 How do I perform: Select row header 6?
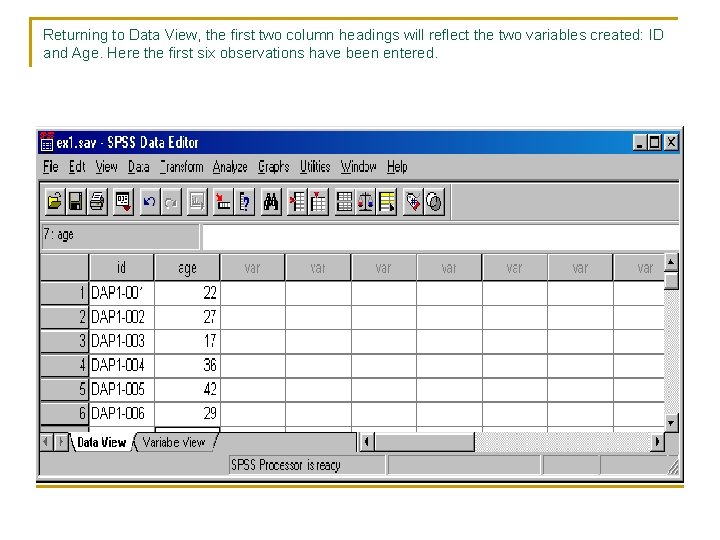[64, 413]
